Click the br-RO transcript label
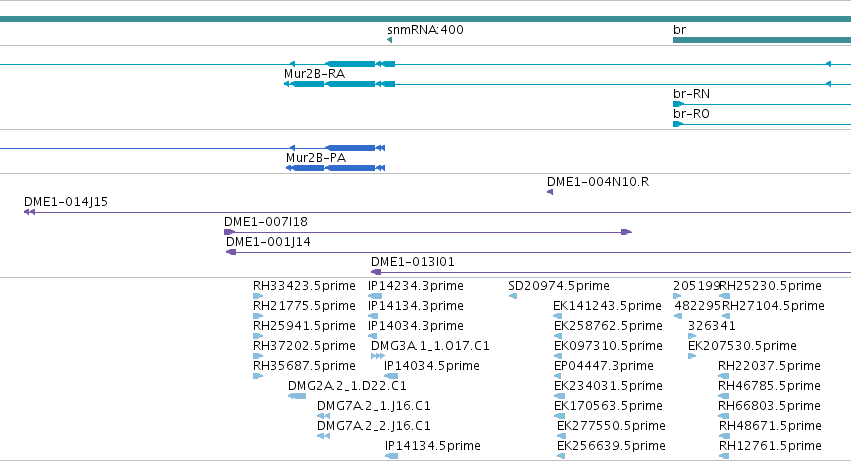This screenshot has width=851, height=461. [691, 114]
